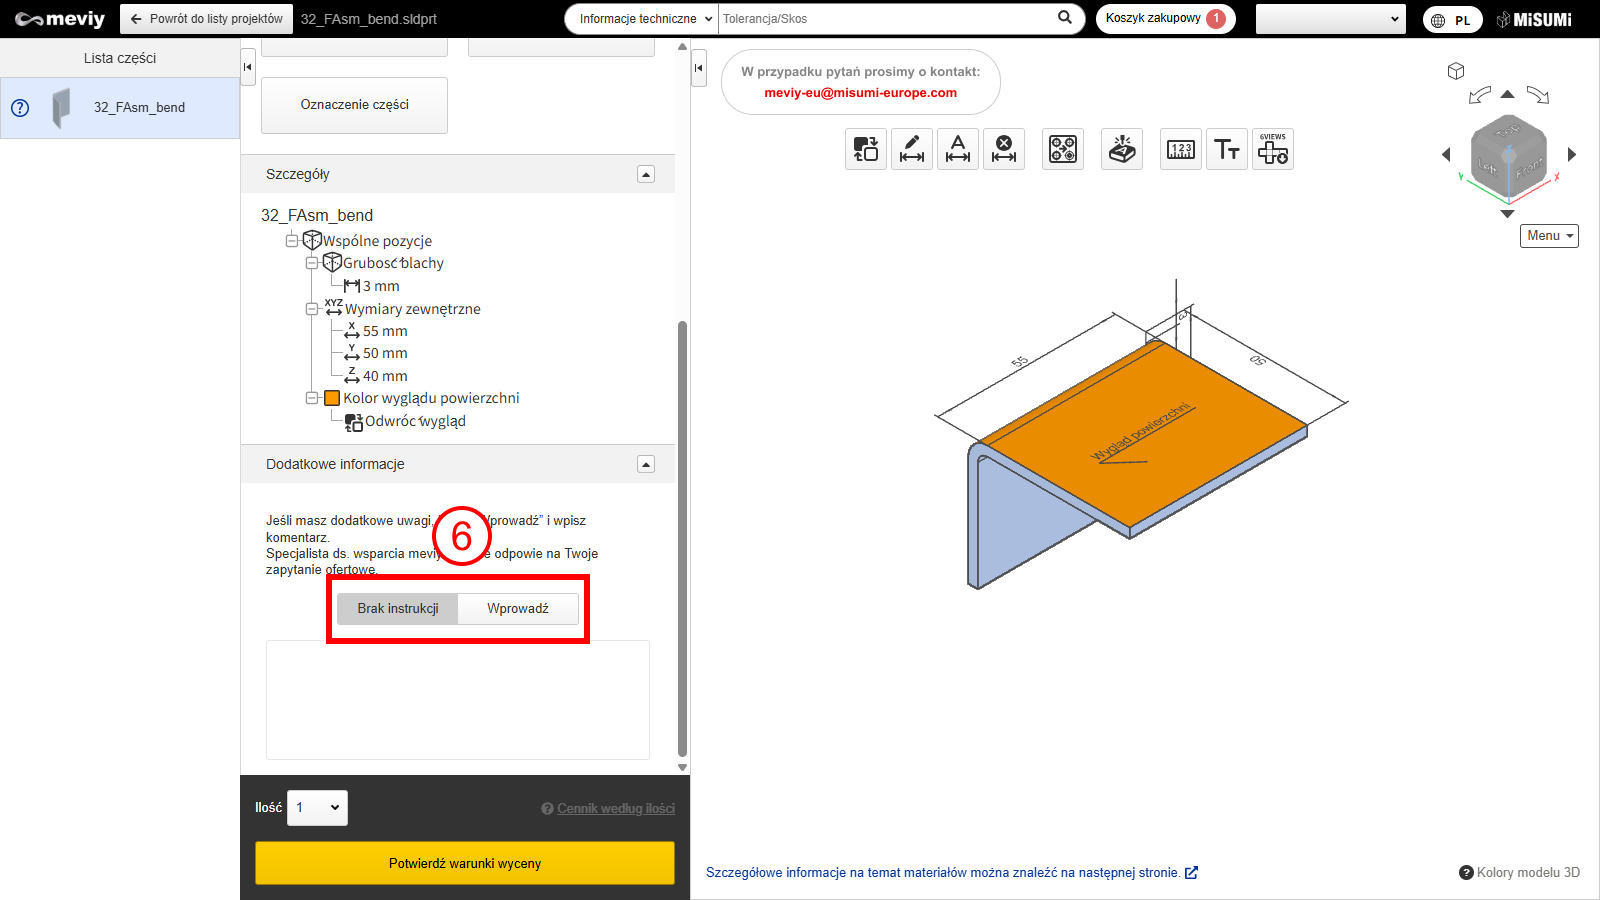Collapse the parts list panel arrow
The width and height of the screenshot is (1600, 900).
[248, 67]
